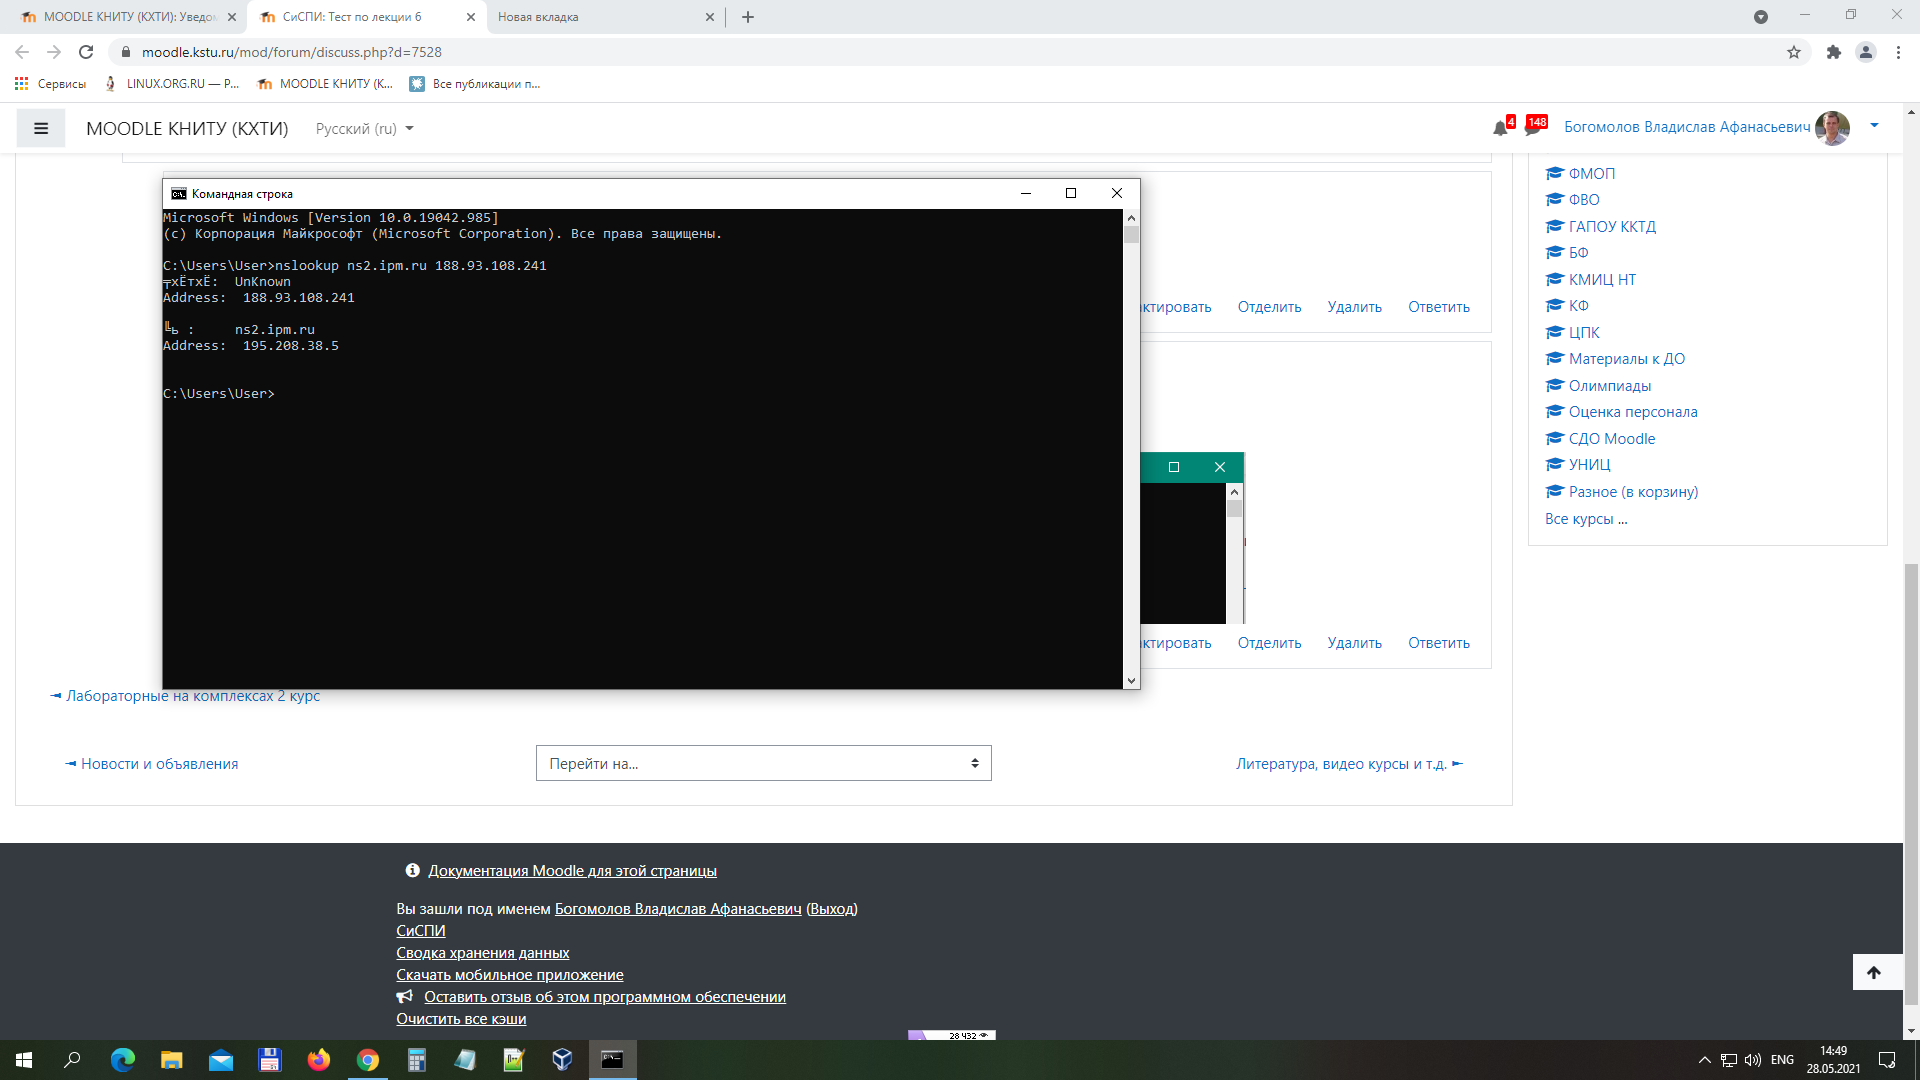Open the Windows Start menu
Image resolution: width=1920 pixels, height=1080 pixels.
(x=24, y=1060)
